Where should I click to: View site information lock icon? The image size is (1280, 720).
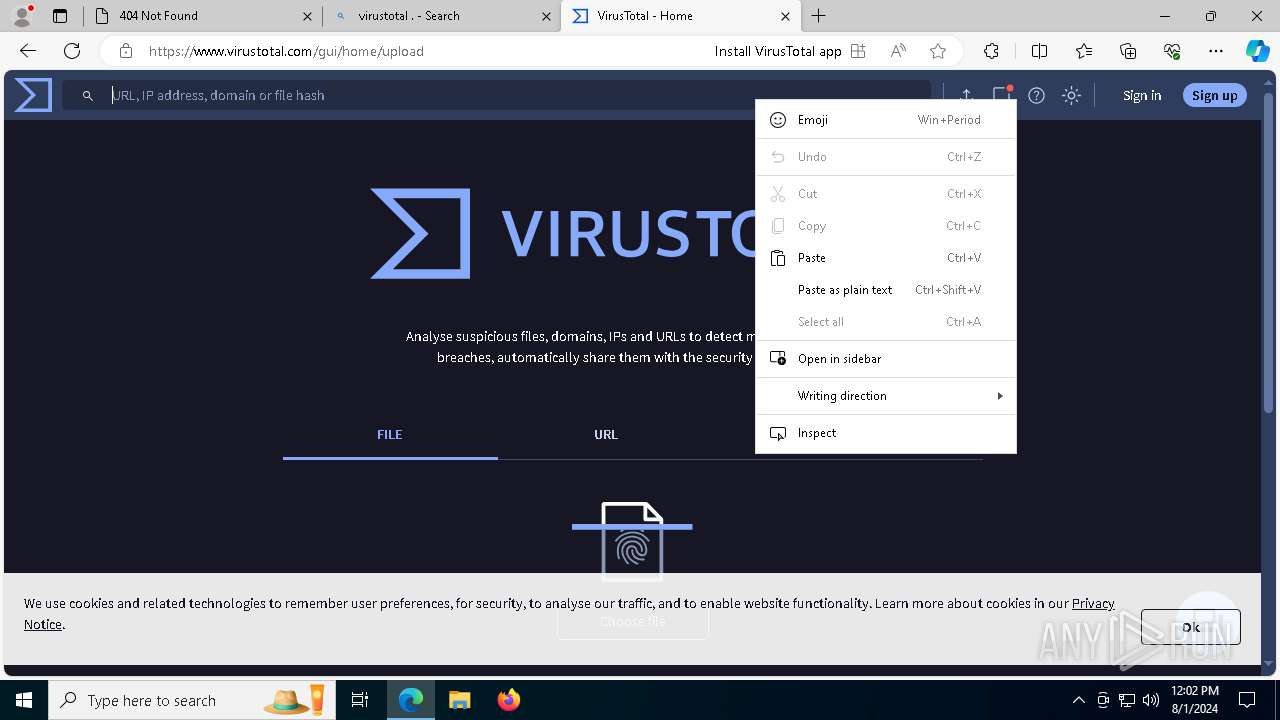click(126, 51)
